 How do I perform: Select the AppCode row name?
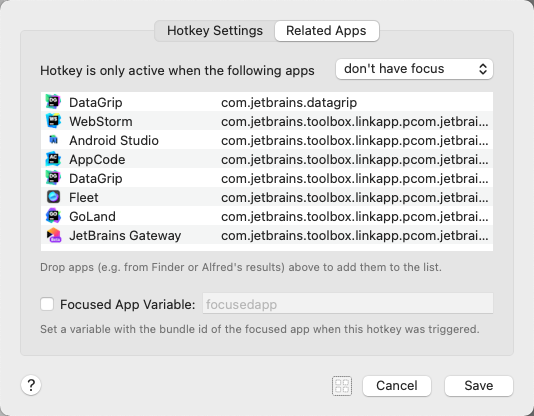pyautogui.click(x=97, y=160)
